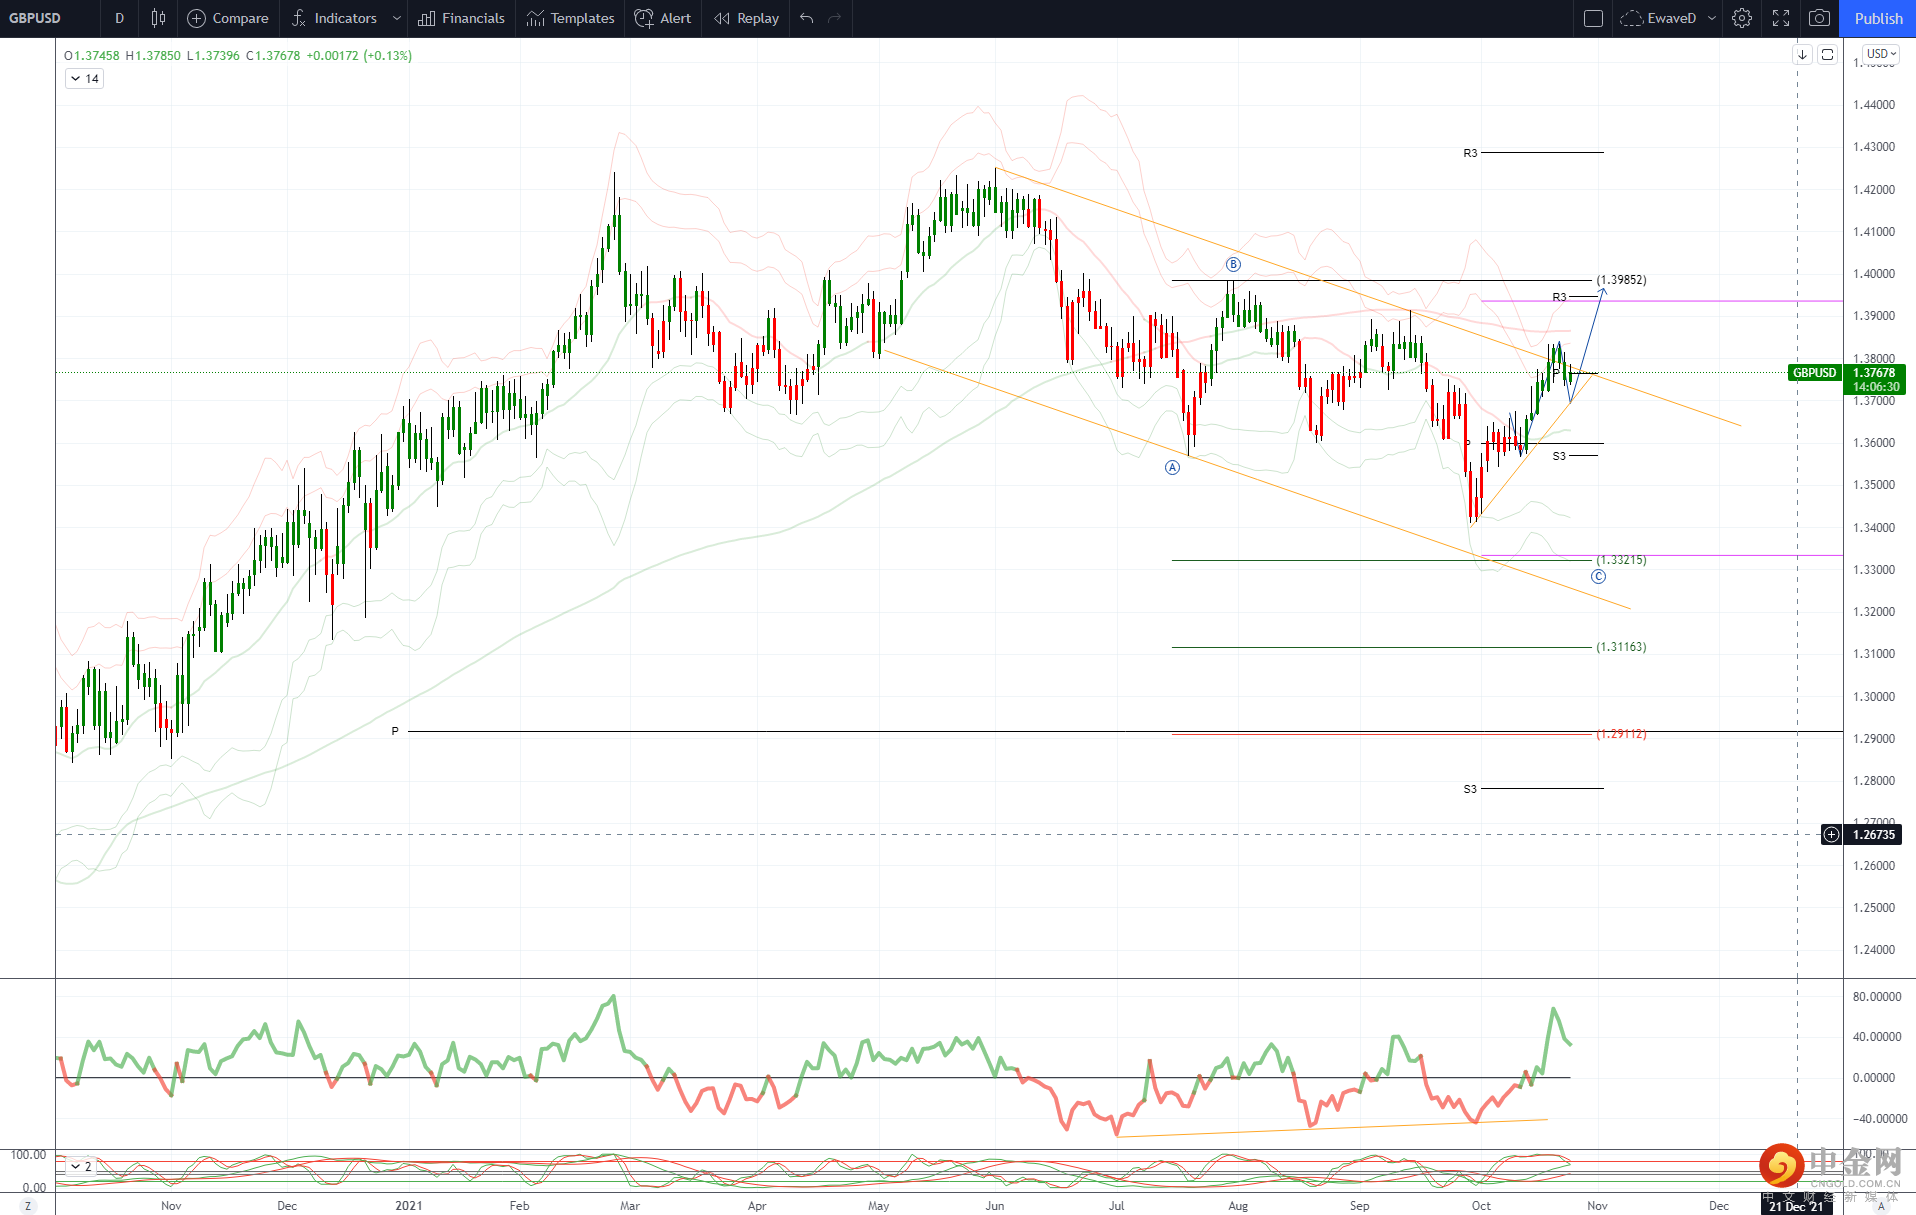
Task: Click the lower S3 pivot label at 1.28
Action: click(x=1470, y=789)
